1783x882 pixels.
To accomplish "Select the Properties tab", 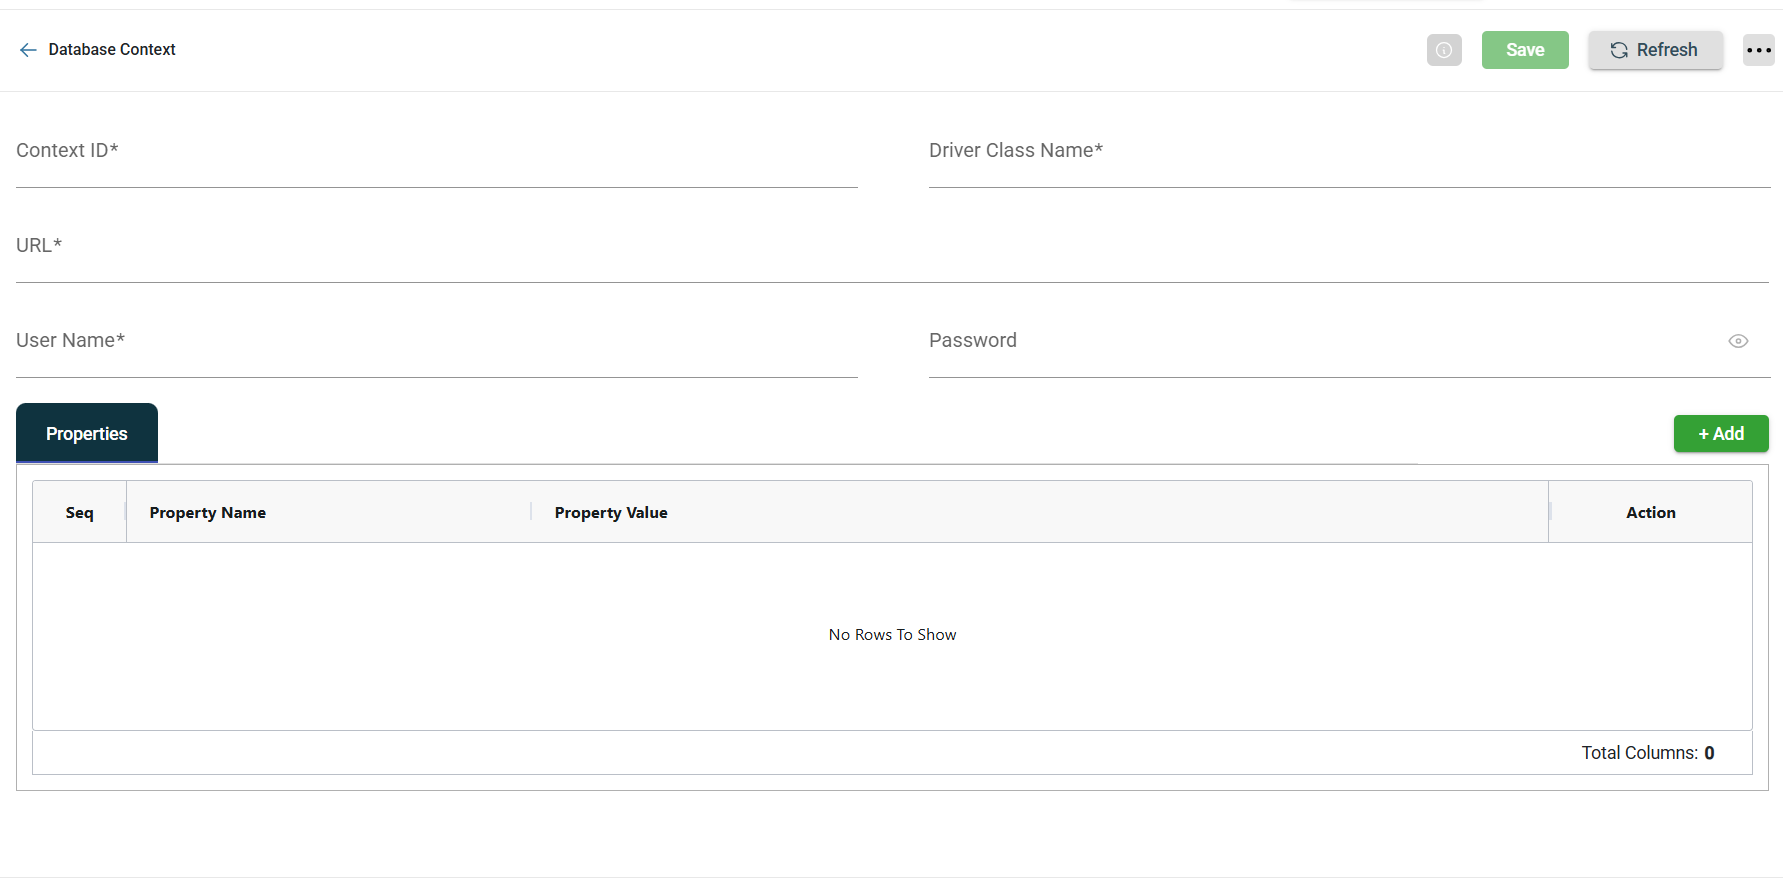I will pyautogui.click(x=87, y=434).
